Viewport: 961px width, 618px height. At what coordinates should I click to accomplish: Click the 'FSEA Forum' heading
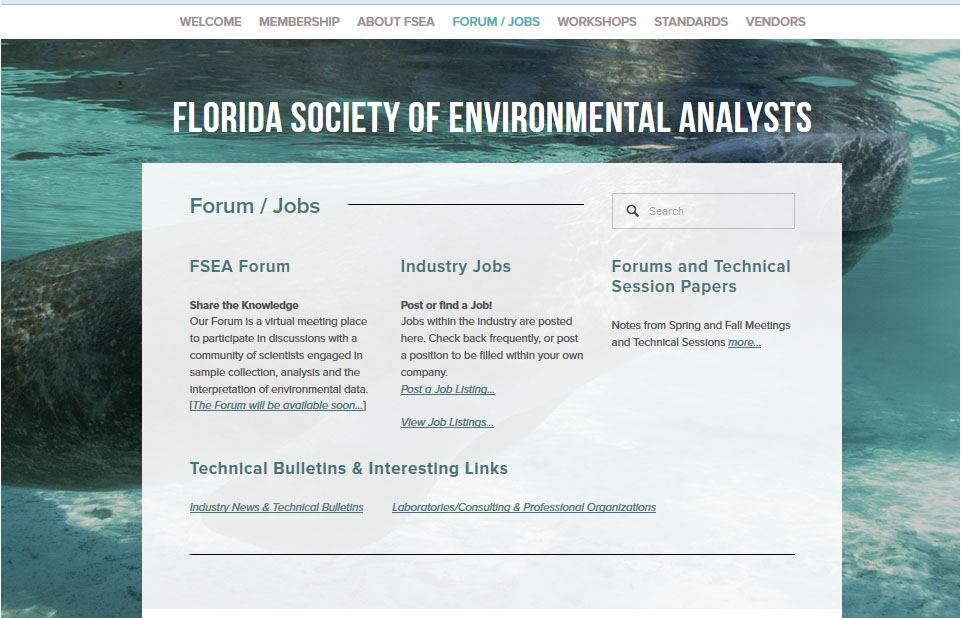coord(240,266)
